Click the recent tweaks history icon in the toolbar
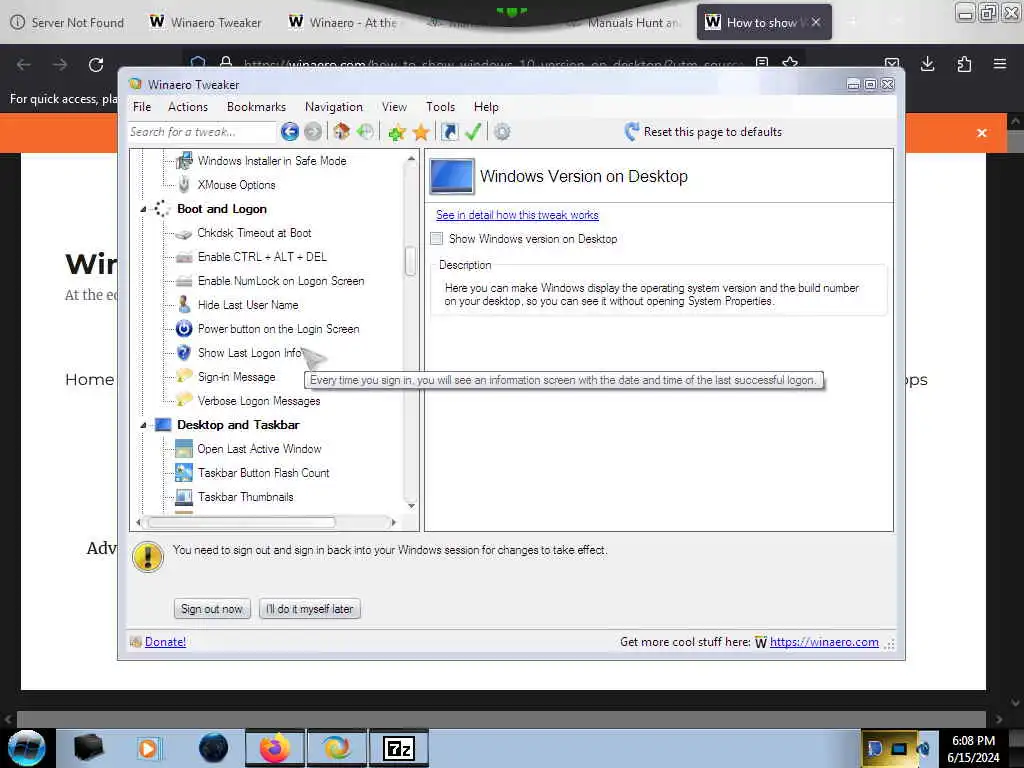1024x768 pixels. pyautogui.click(x=366, y=132)
